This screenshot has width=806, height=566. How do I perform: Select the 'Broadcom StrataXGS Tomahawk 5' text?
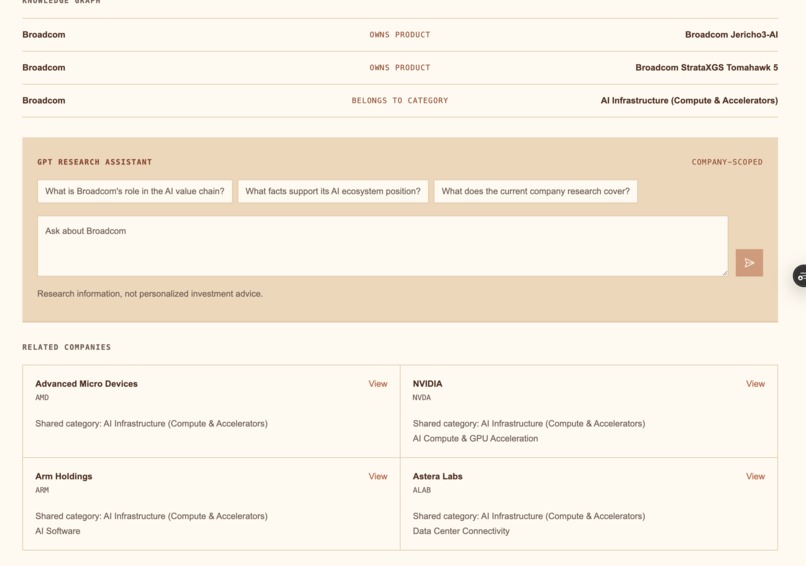click(x=706, y=67)
